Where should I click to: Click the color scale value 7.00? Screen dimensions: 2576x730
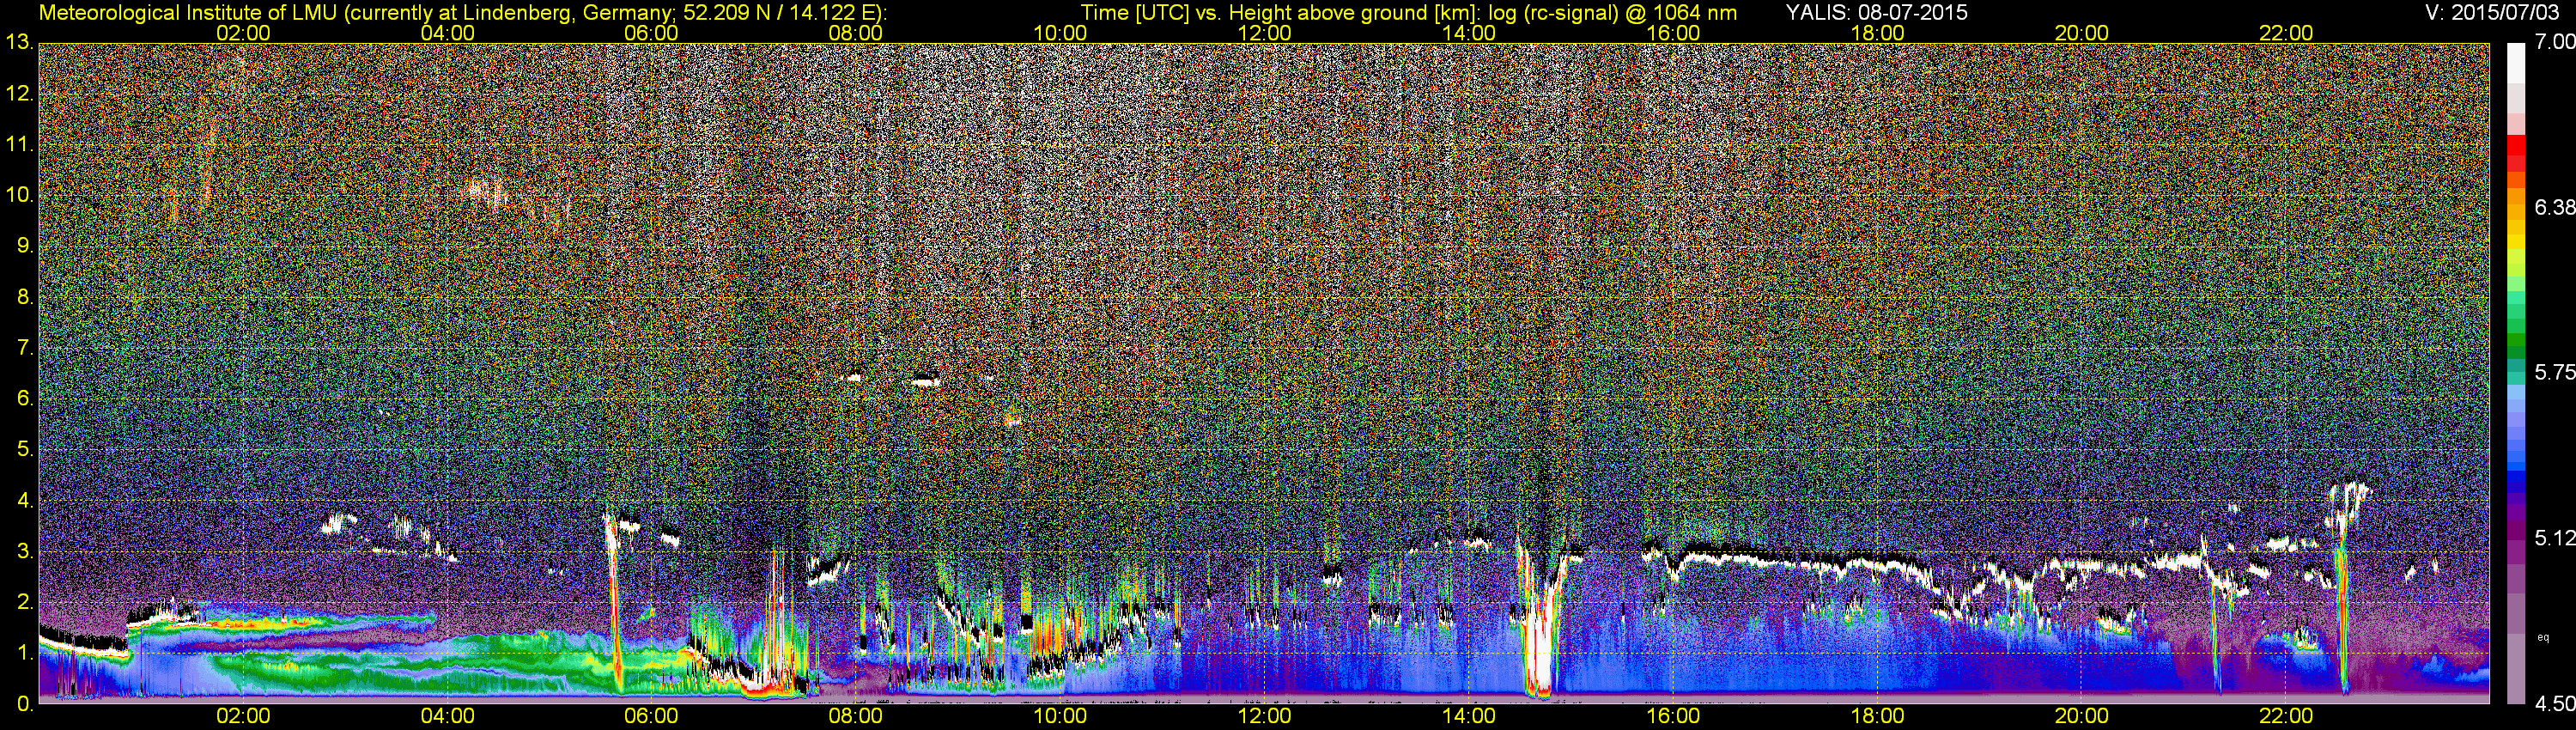coord(2555,42)
